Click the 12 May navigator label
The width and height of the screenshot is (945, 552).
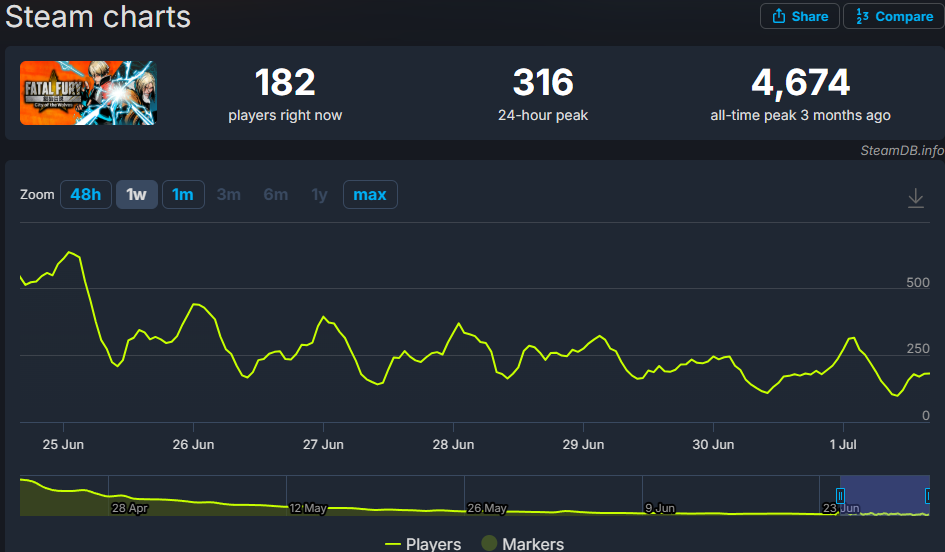click(308, 508)
